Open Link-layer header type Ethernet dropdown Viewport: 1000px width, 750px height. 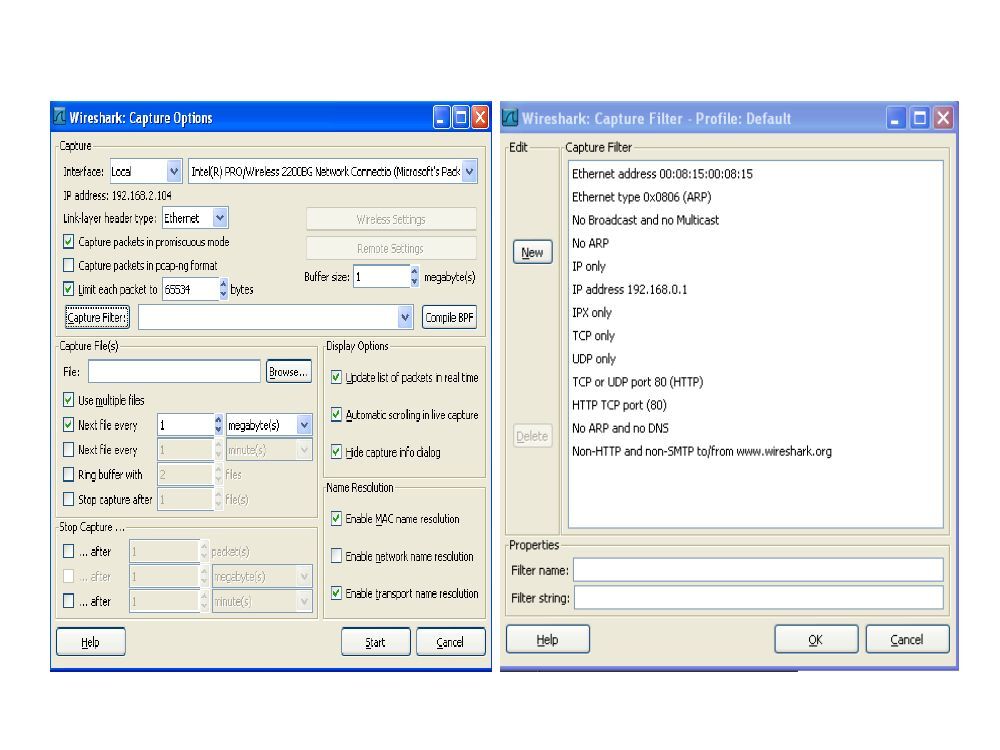coord(220,218)
